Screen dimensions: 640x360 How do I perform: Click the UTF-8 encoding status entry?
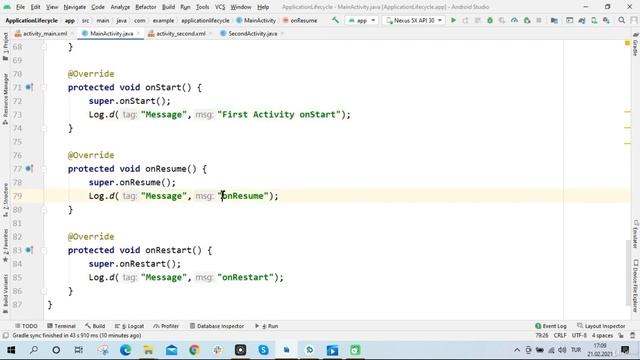(x=579, y=336)
